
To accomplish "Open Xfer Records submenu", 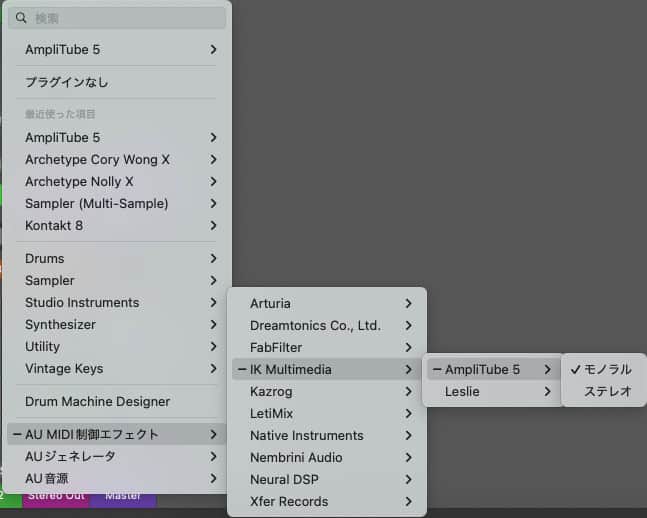I will [x=327, y=501].
